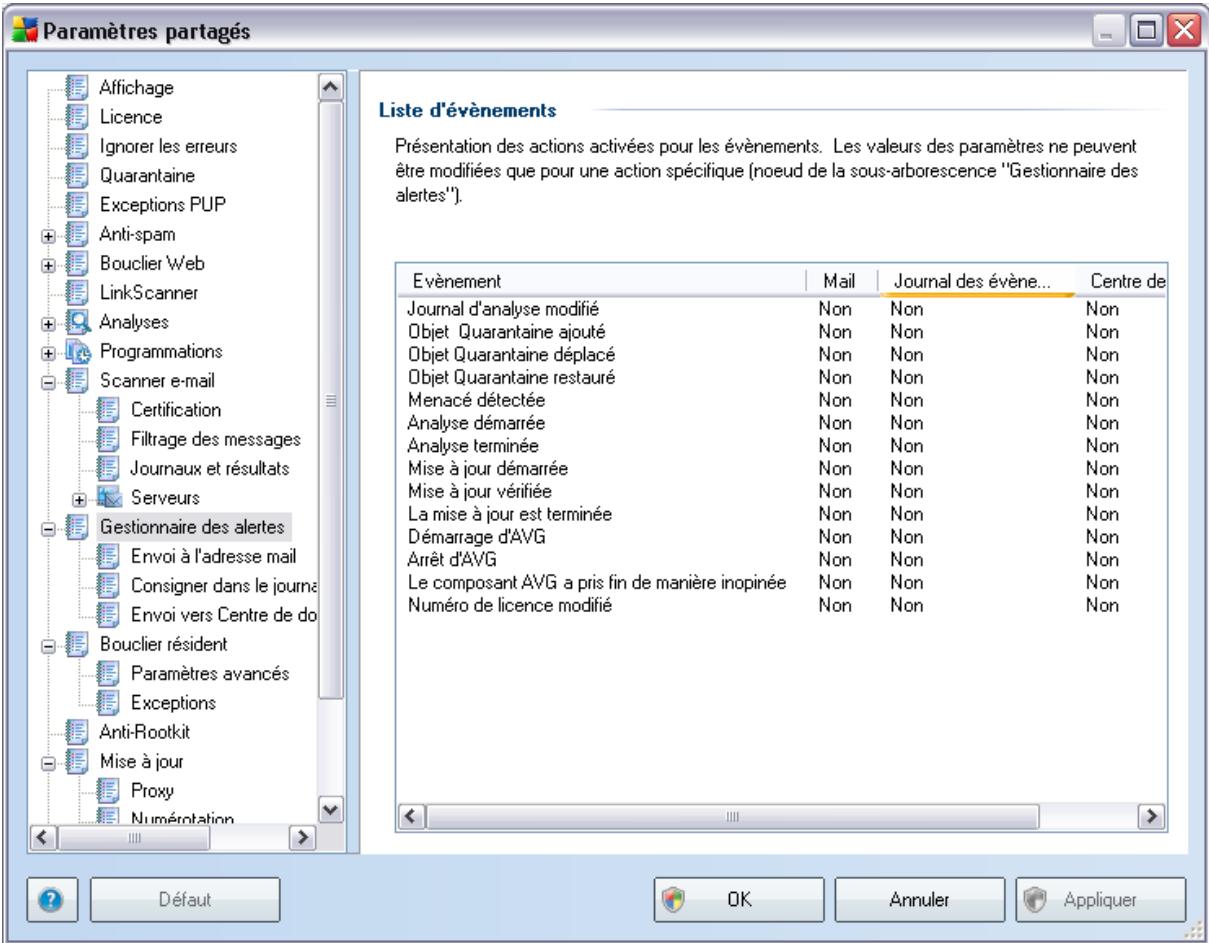This screenshot has width=1209, height=943.
Task: Select the Analyse terminée row
Action: coord(781,445)
